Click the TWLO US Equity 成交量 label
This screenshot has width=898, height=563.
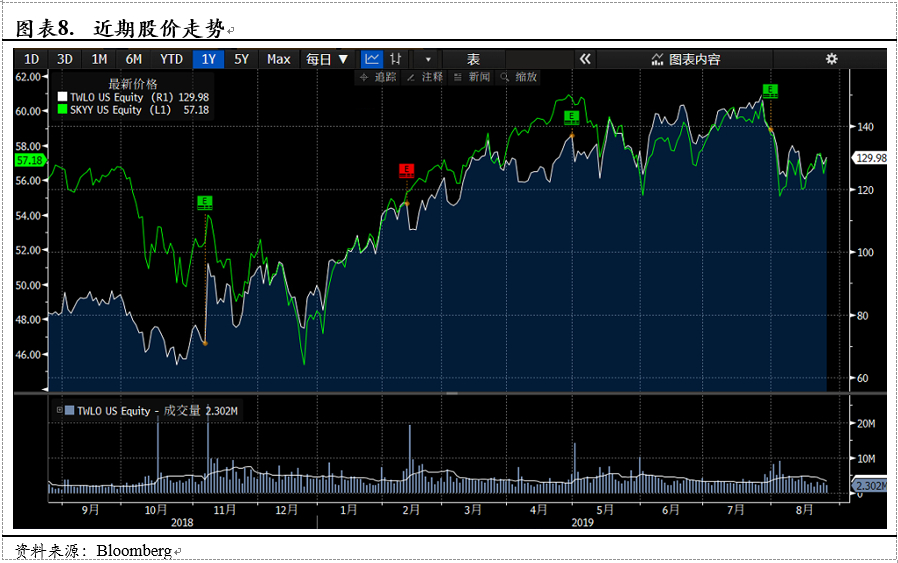(x=138, y=411)
